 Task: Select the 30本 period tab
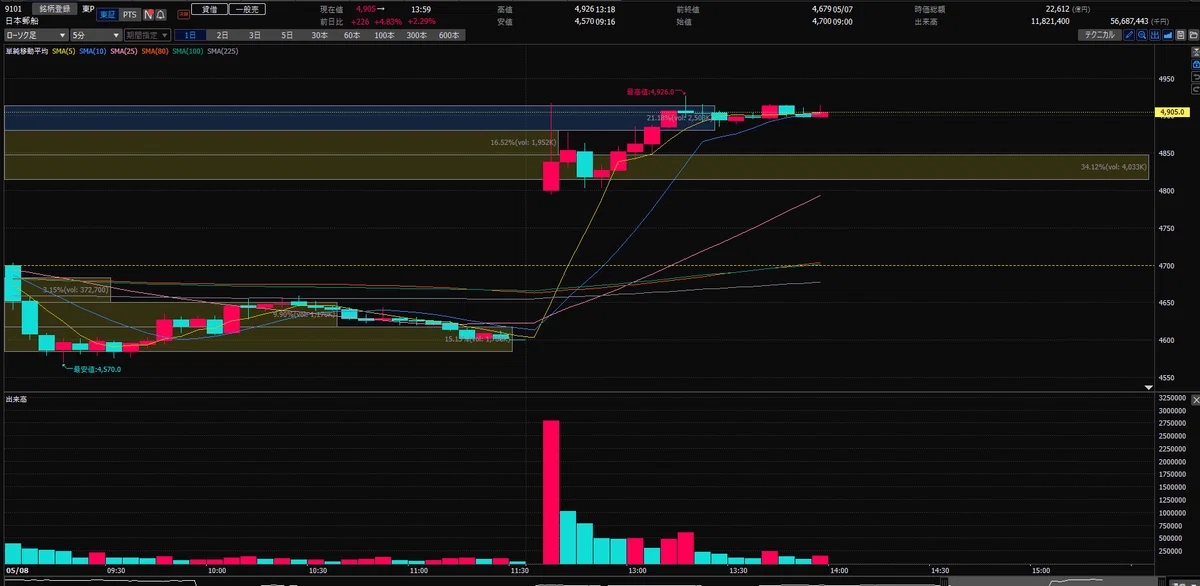pos(319,34)
